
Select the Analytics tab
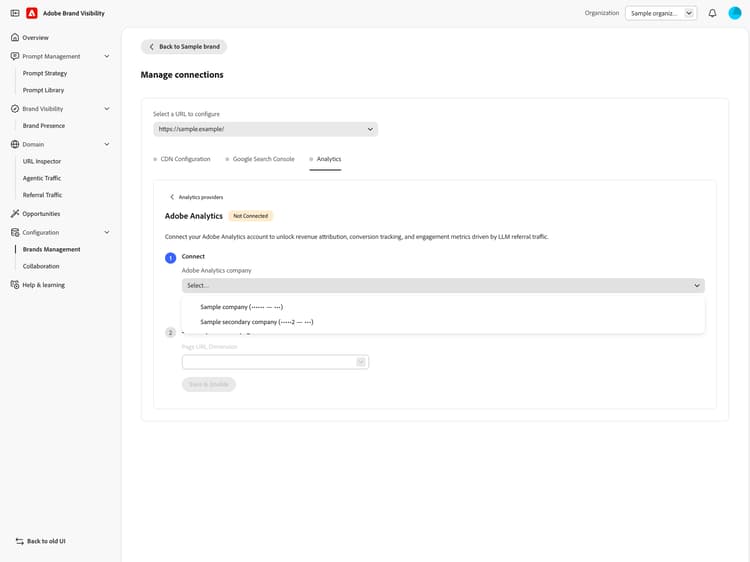pos(326,159)
